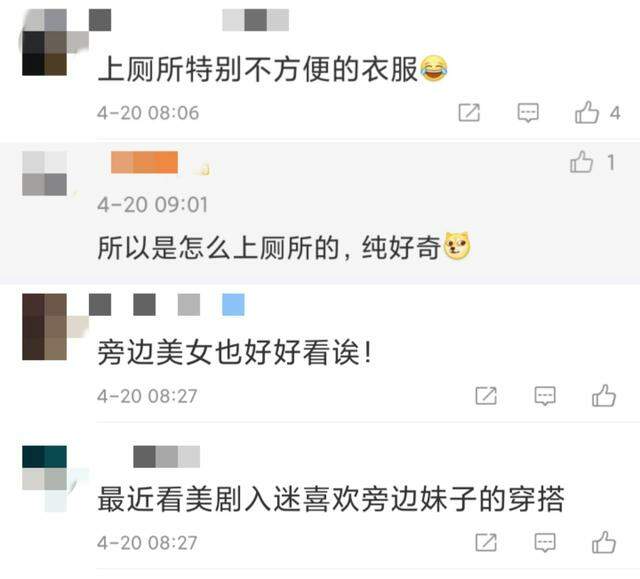Open first commenter's blurred avatar

point(44,42)
